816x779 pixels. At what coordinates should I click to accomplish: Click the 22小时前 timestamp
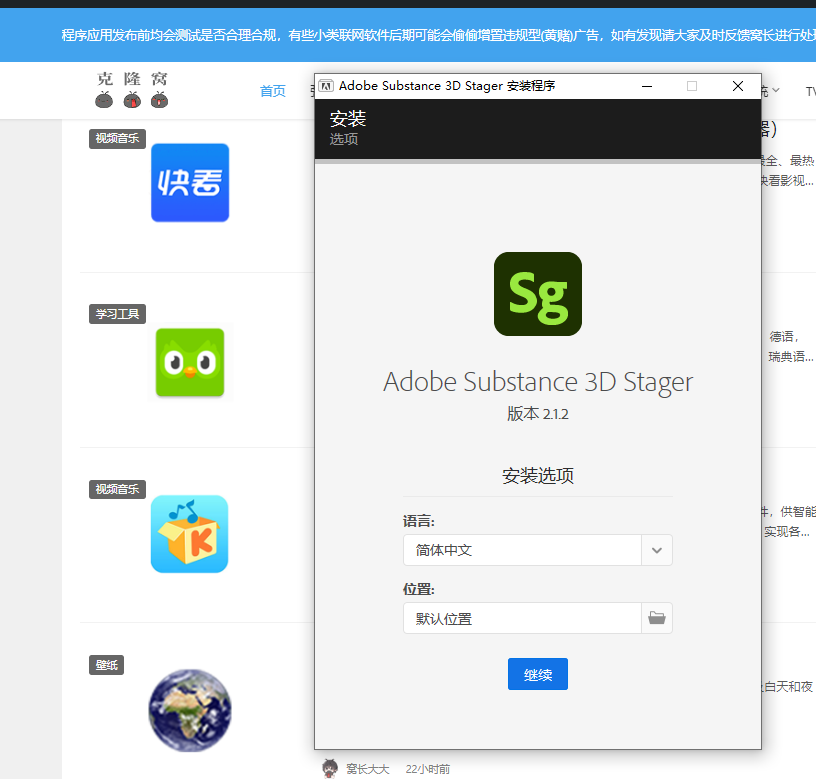tap(428, 769)
